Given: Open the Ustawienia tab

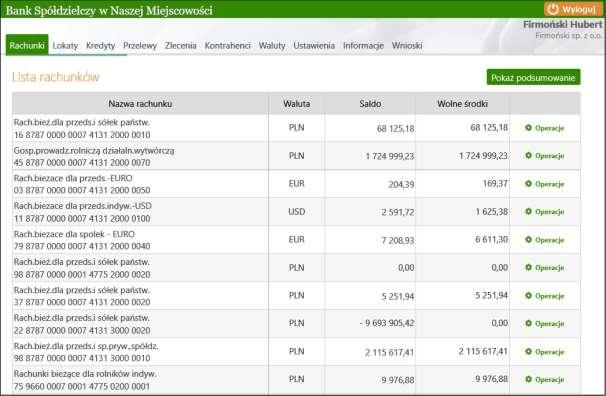Looking at the screenshot, I should pyautogui.click(x=314, y=46).
